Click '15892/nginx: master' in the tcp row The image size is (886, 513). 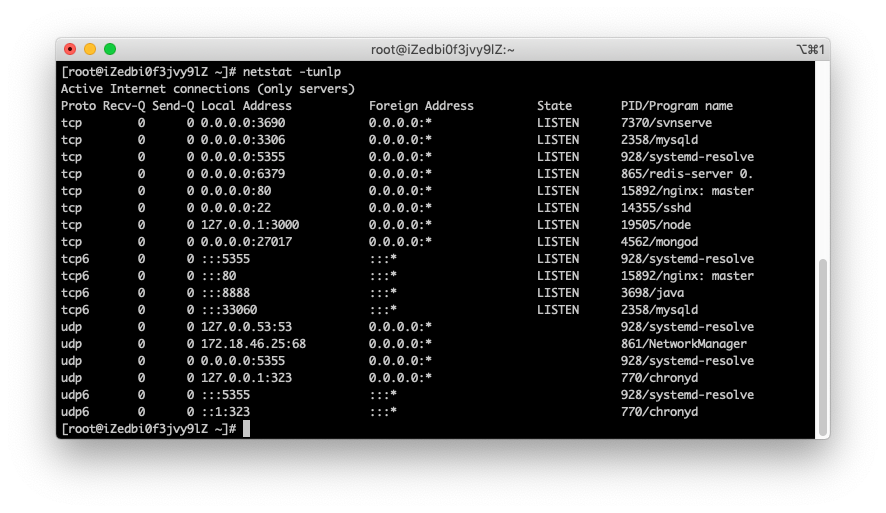[687, 190]
